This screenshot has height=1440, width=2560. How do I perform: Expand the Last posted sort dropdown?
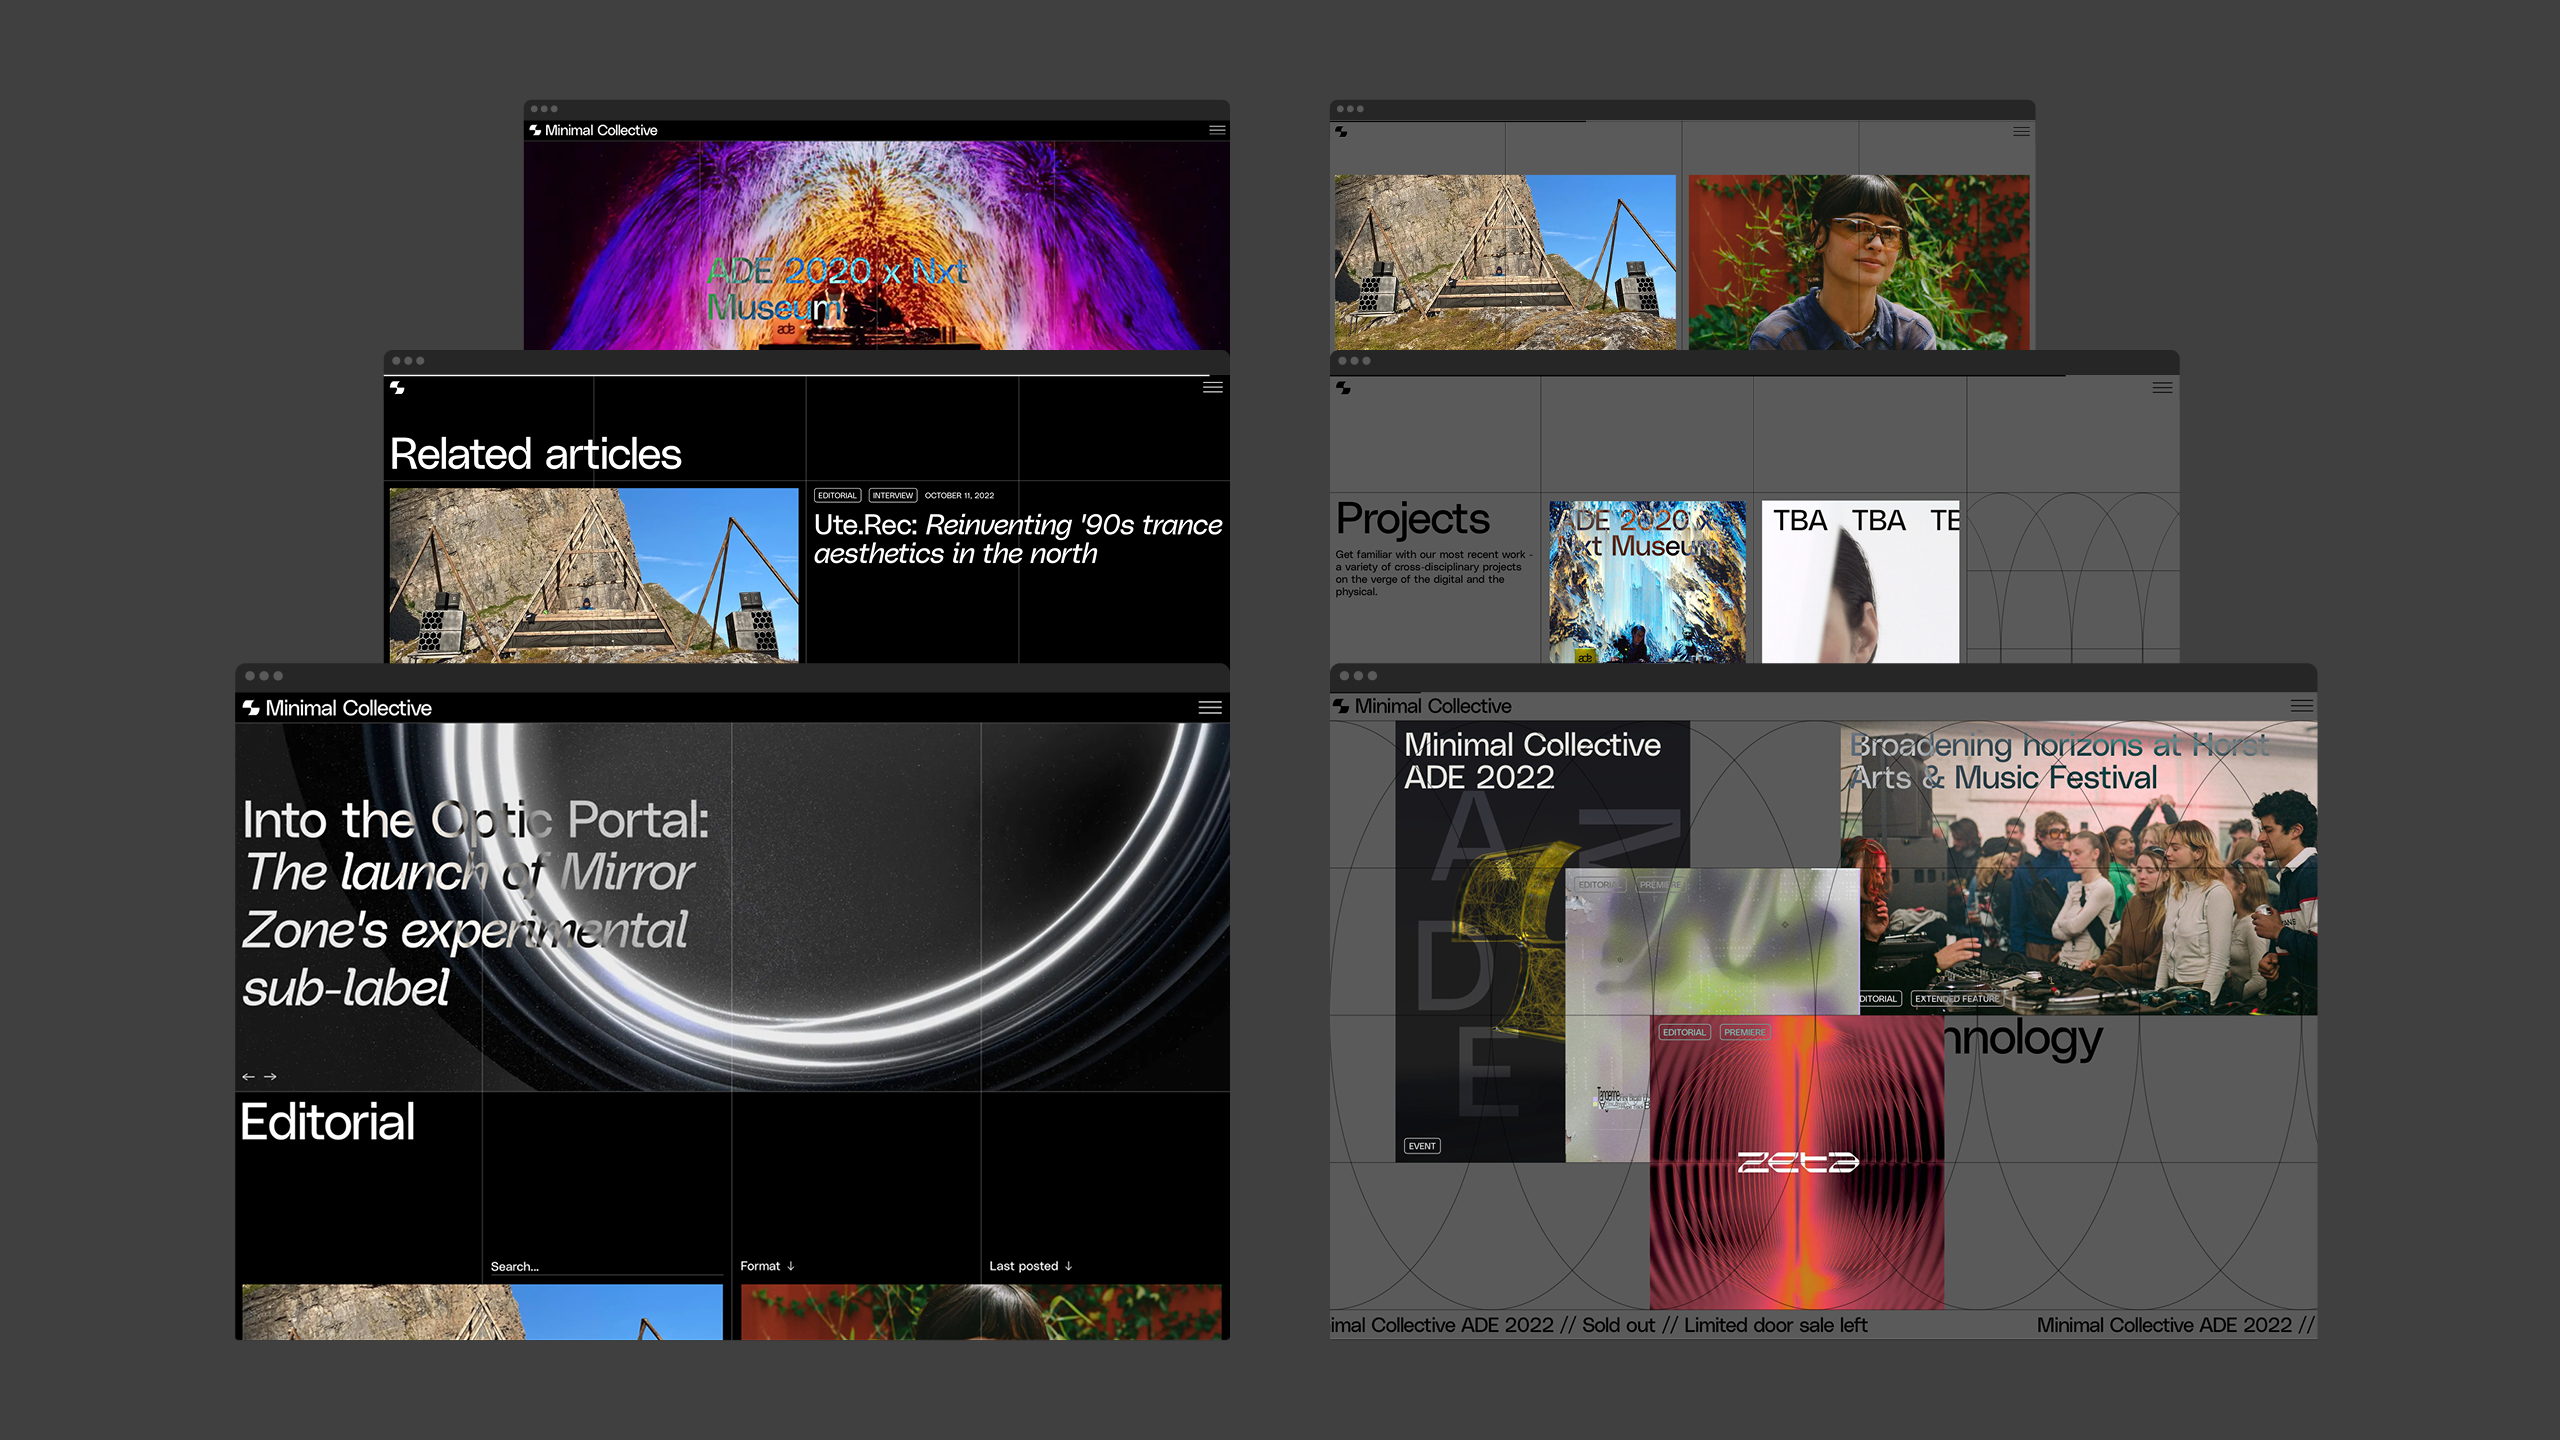click(x=1030, y=1266)
